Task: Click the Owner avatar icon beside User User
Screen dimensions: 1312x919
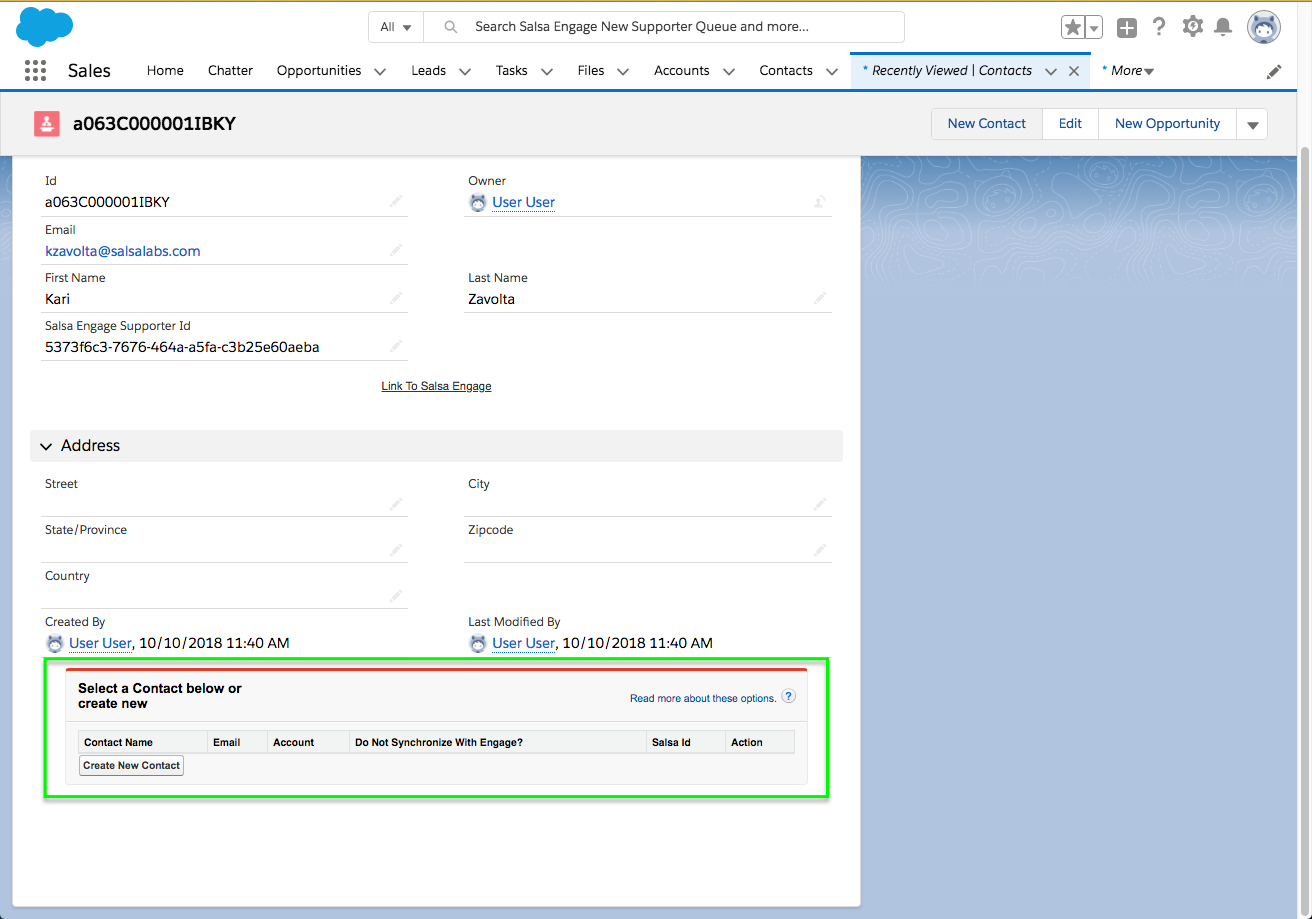Action: 478,202
